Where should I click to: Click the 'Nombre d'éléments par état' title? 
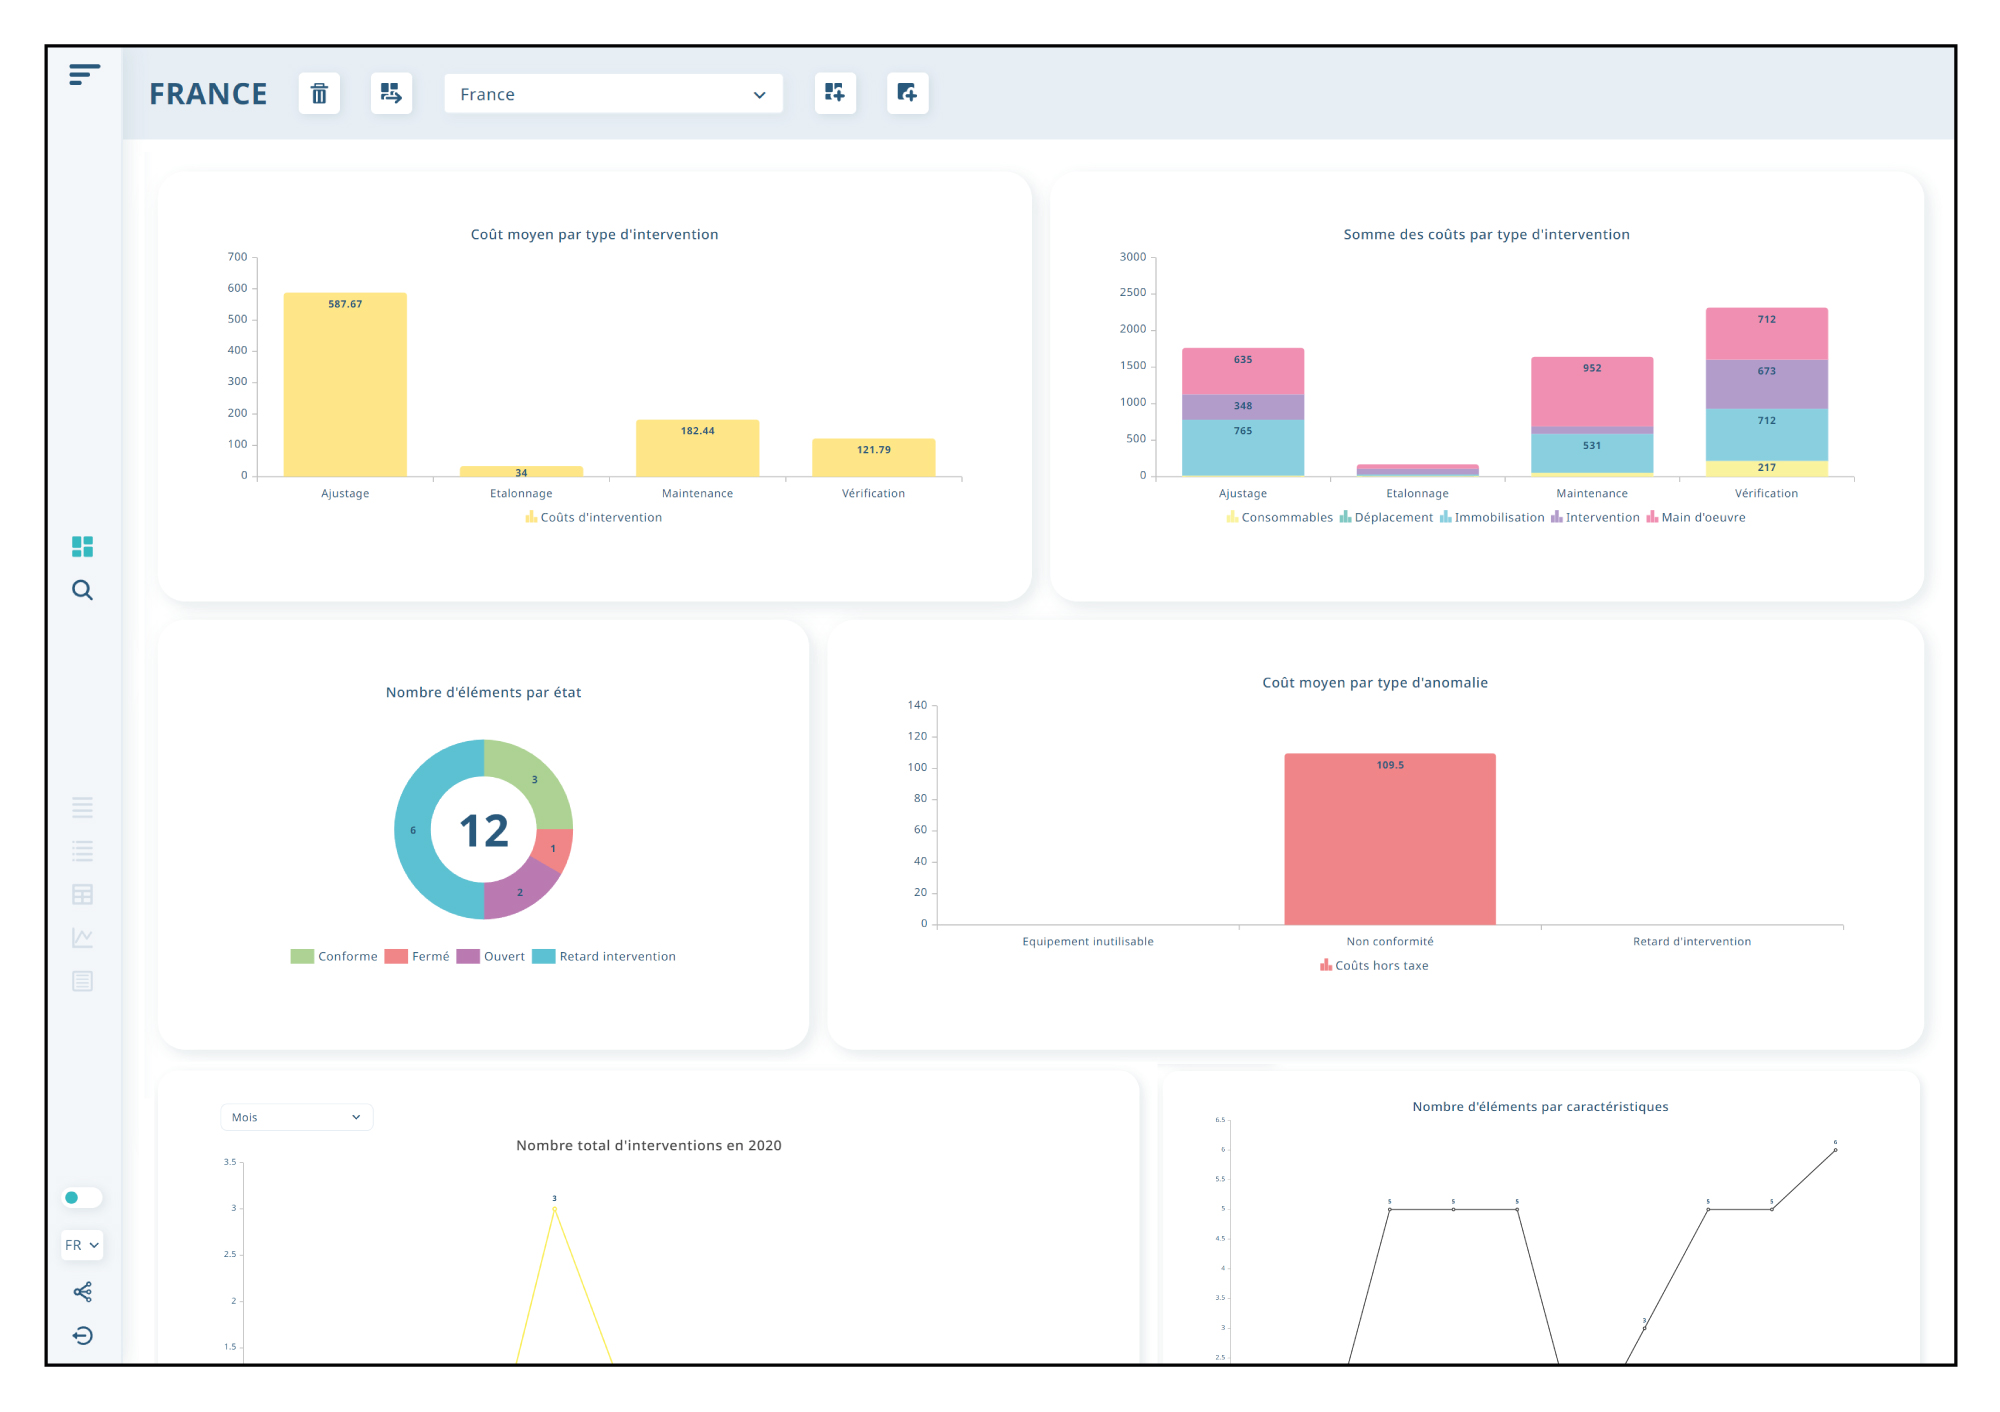click(483, 692)
